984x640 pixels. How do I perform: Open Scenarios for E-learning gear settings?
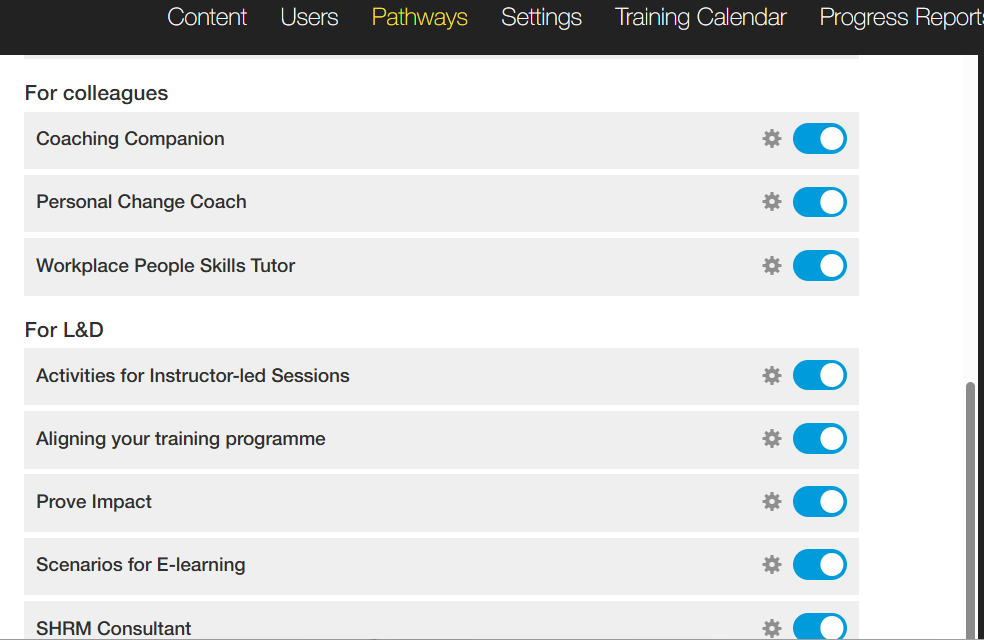772,565
